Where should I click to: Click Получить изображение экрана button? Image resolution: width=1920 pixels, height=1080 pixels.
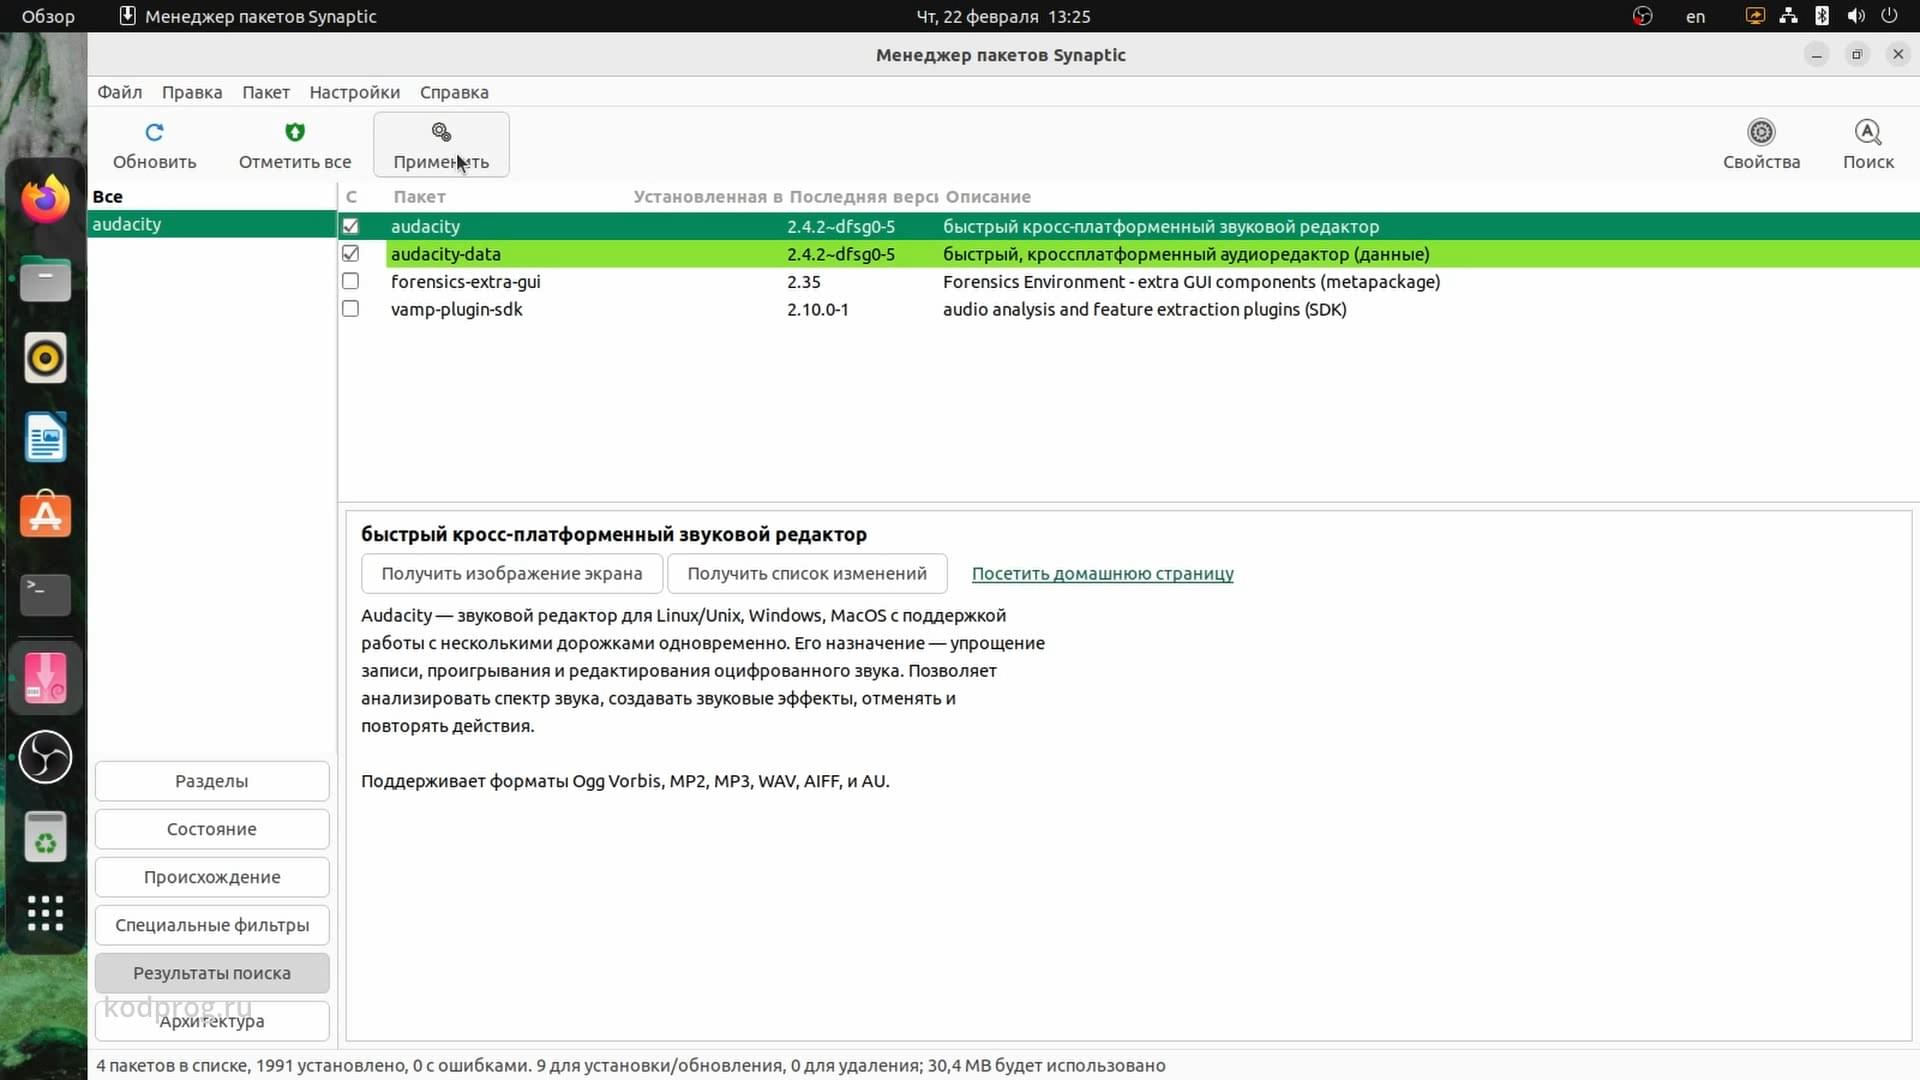coord(511,573)
